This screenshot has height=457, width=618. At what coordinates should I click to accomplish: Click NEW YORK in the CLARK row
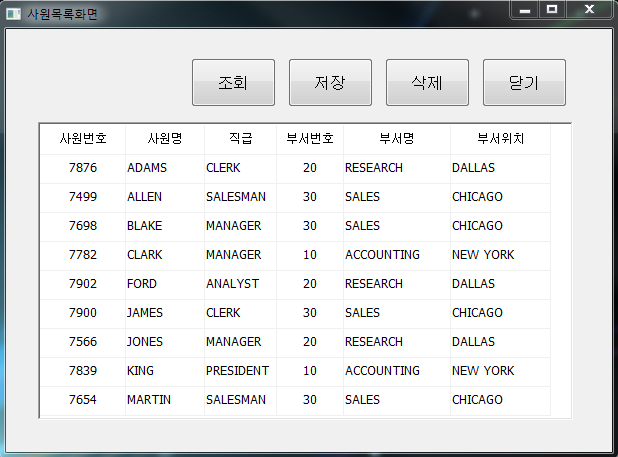[501, 255]
